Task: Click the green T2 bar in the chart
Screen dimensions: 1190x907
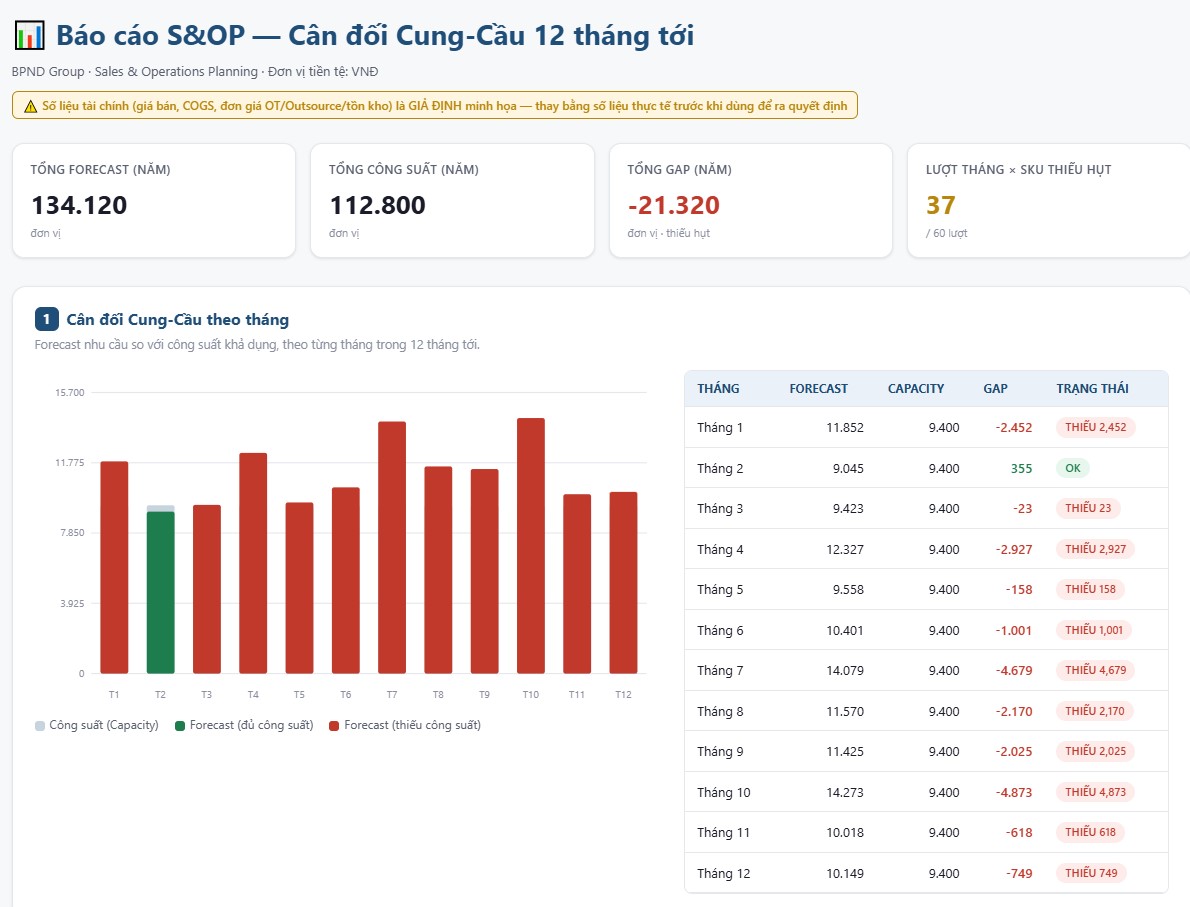Action: pos(160,592)
